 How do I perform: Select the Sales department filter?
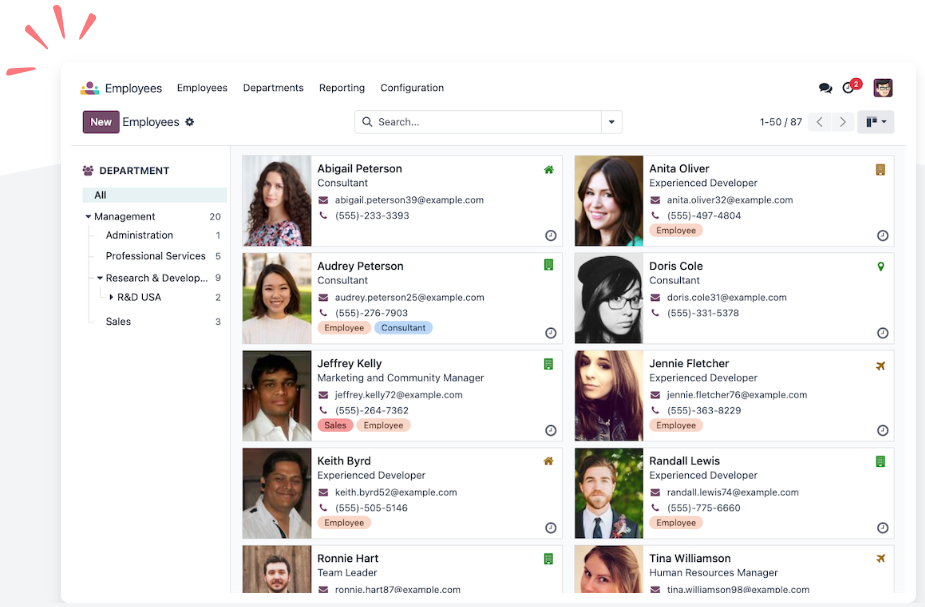[118, 321]
